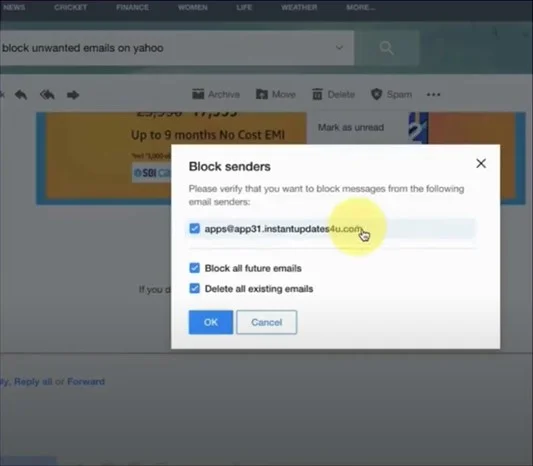The image size is (533, 466).
Task: Mark email as Spam with shield button
Action: [392, 94]
